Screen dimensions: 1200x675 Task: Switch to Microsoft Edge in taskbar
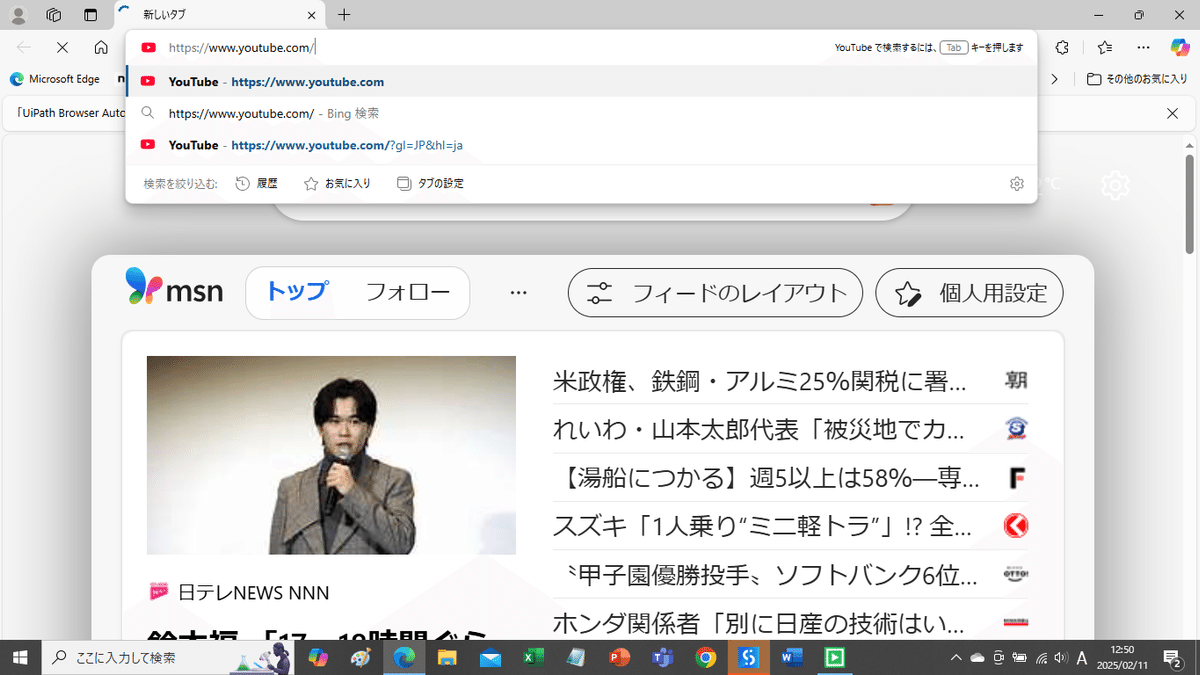click(x=404, y=657)
